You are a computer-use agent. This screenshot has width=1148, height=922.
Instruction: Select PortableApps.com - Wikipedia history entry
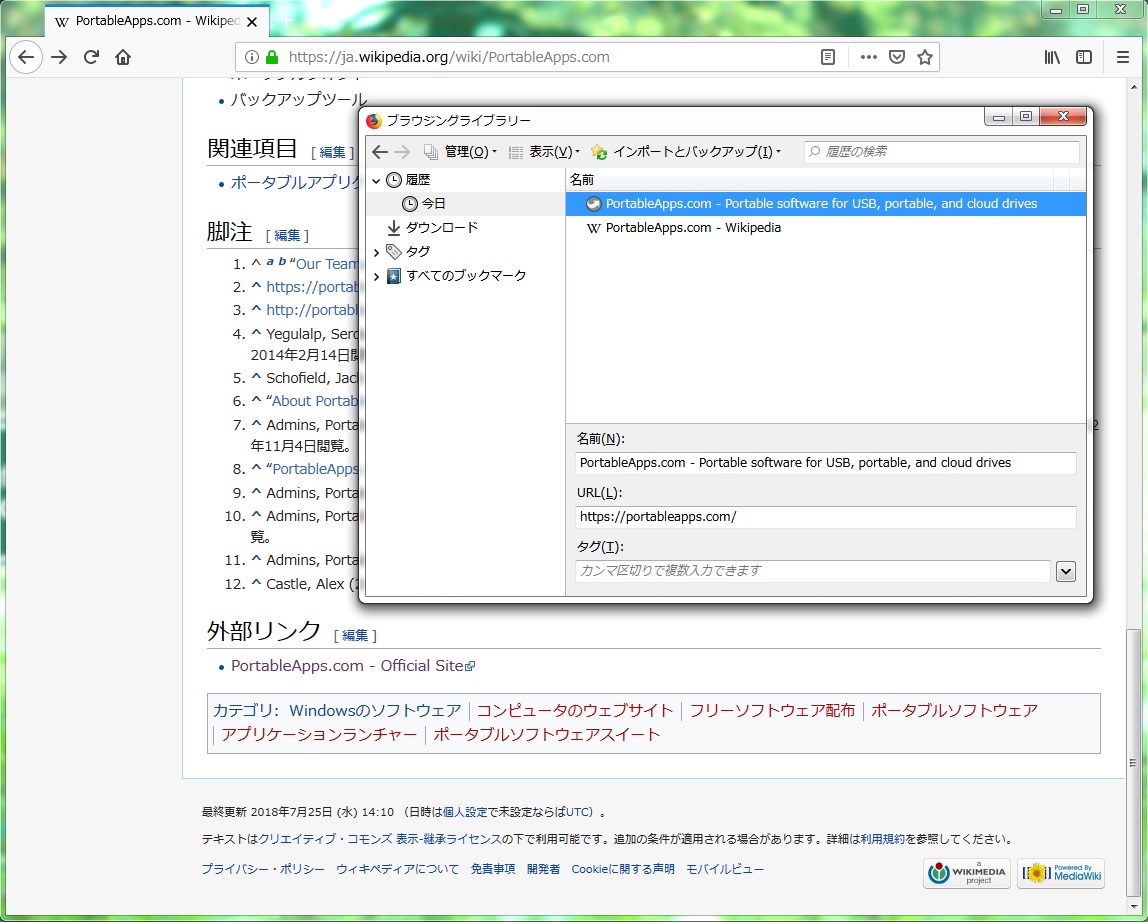tap(692, 228)
